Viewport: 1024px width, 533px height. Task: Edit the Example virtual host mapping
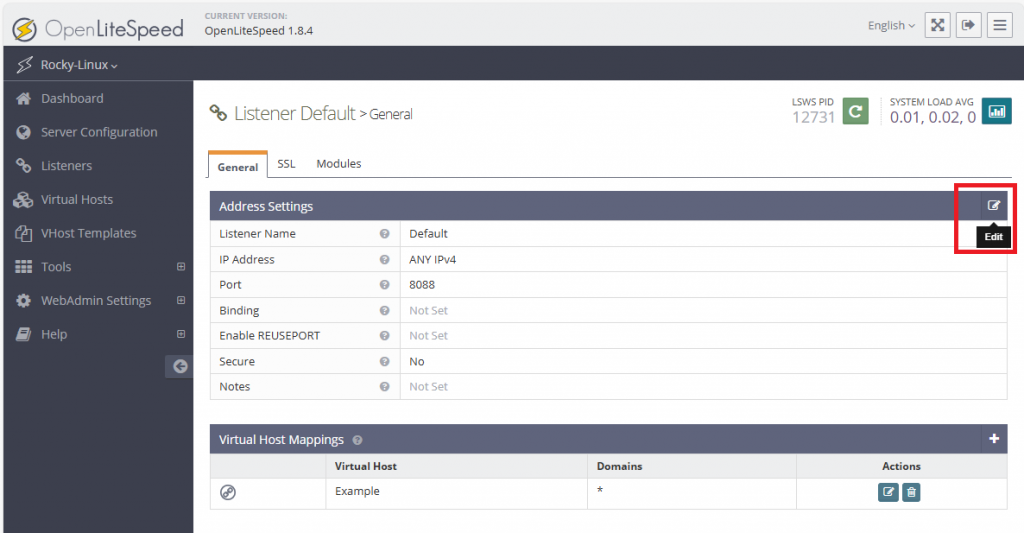[888, 492]
